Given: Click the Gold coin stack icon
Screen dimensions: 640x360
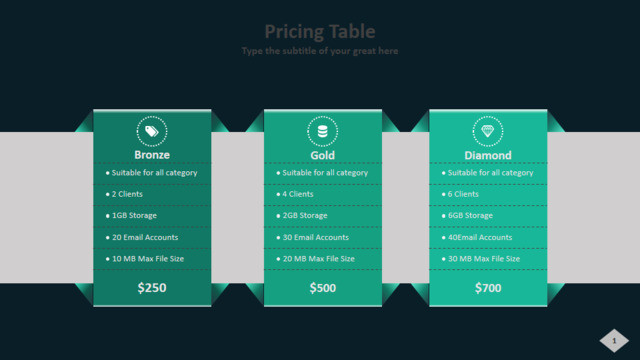Looking at the screenshot, I should tap(322, 131).
